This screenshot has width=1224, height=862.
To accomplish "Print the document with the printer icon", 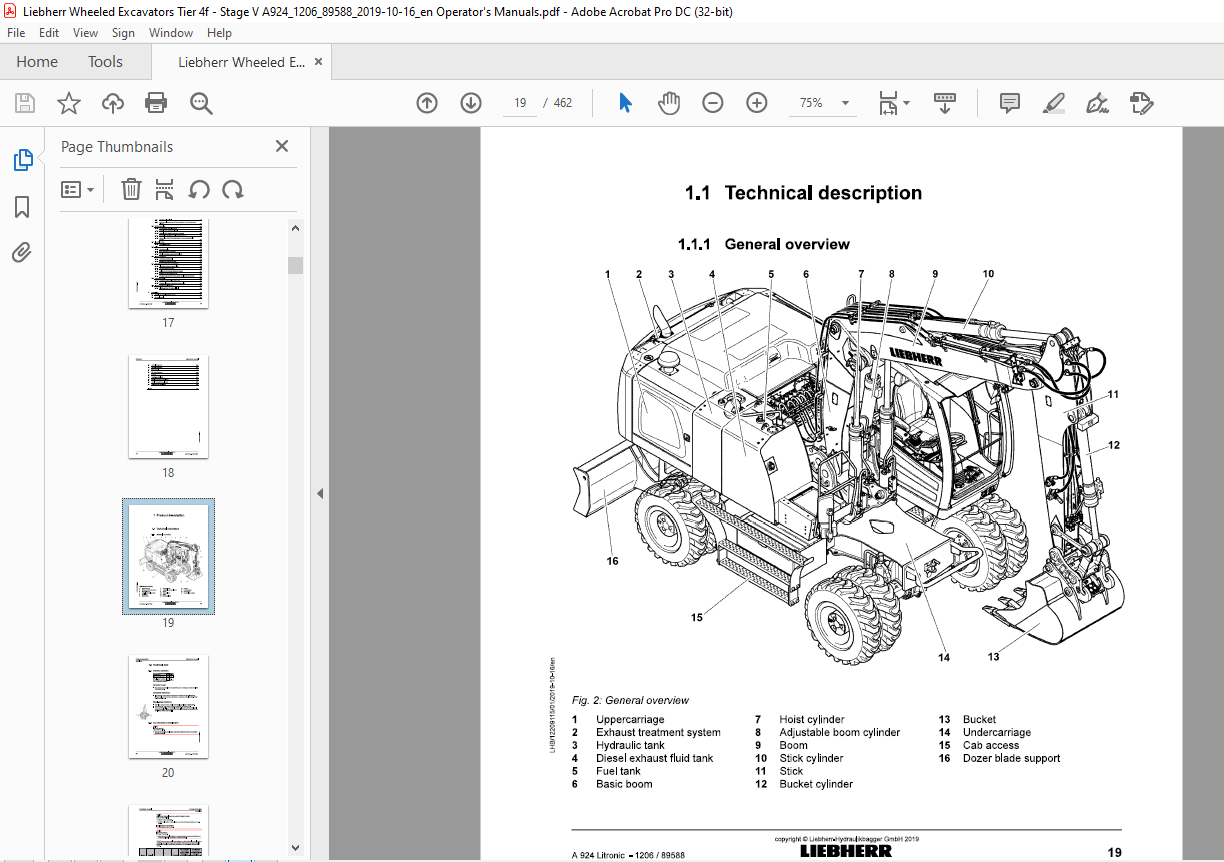I will pos(156,103).
